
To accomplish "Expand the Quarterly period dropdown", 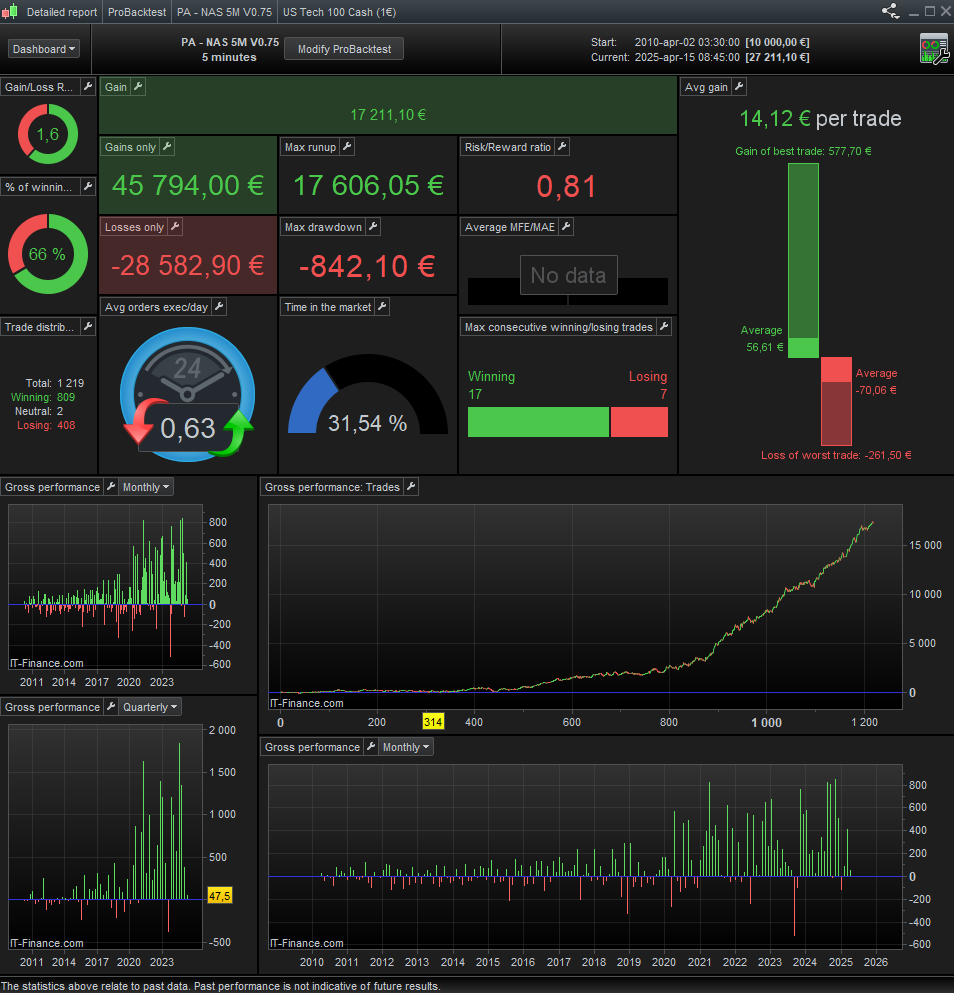I will [x=150, y=707].
